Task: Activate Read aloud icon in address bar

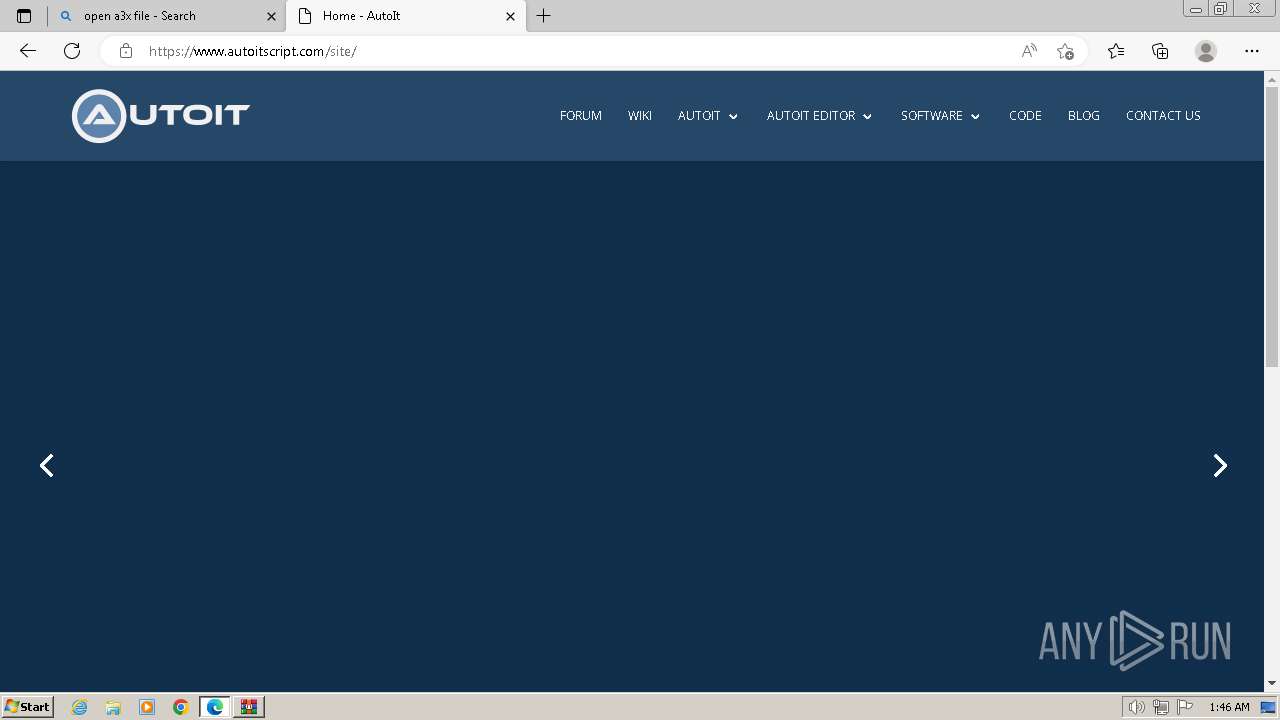Action: (1029, 51)
